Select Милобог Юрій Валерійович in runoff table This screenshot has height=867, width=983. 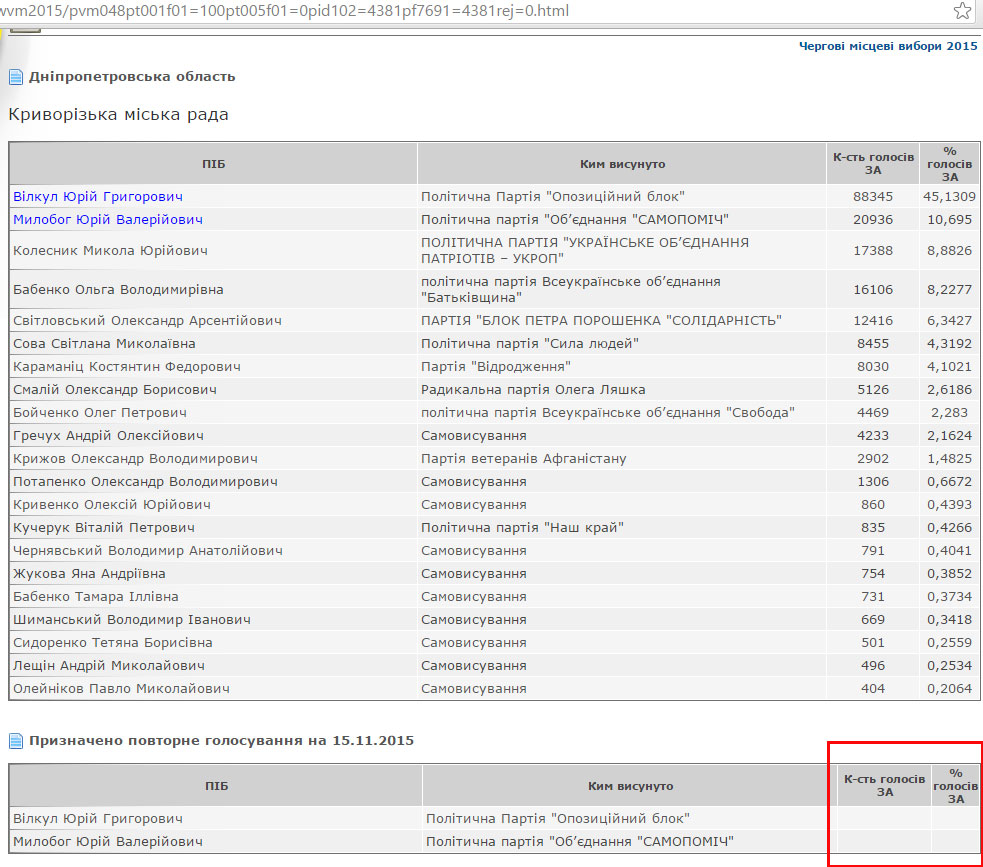107,842
